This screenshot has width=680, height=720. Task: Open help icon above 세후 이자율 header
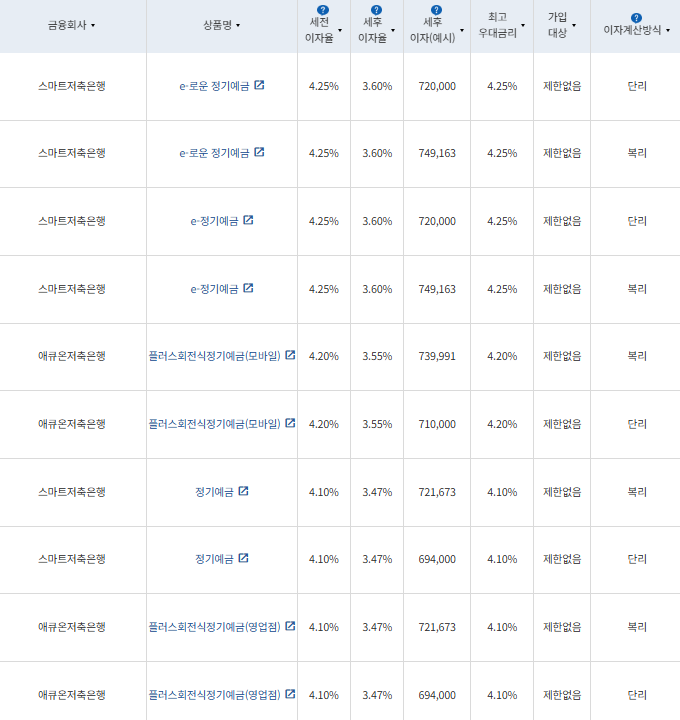376,10
